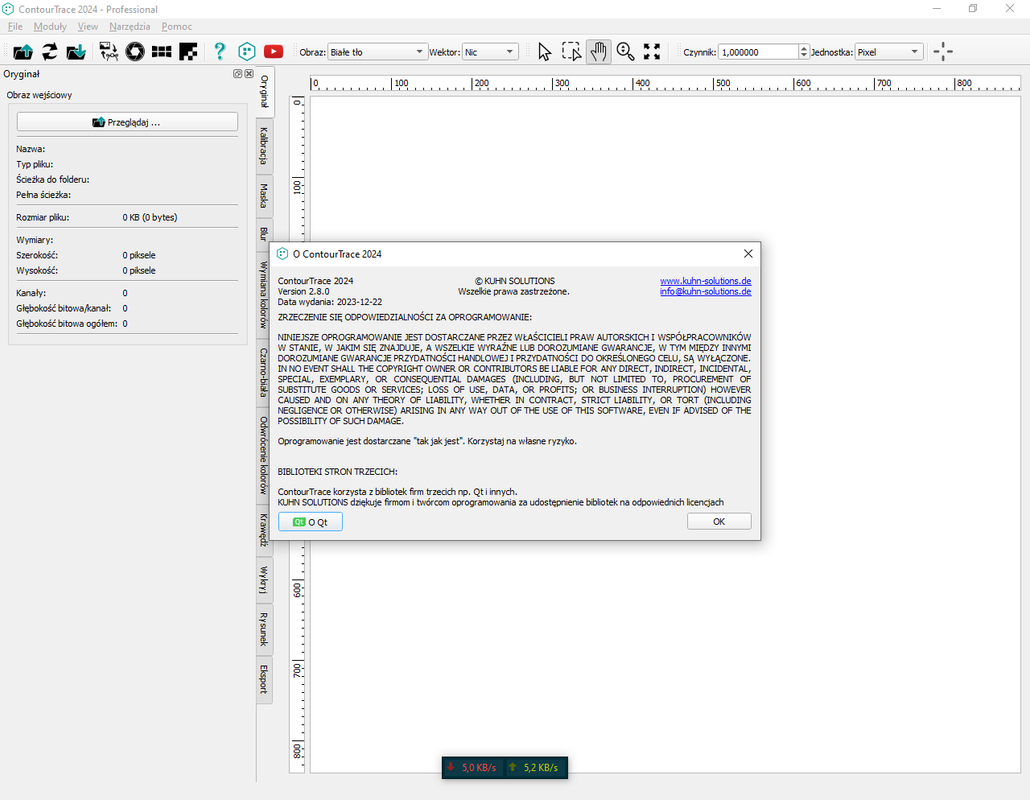Click the '© KUHN SOLUTIONS' text
This screenshot has width=1030, height=800.
(514, 281)
